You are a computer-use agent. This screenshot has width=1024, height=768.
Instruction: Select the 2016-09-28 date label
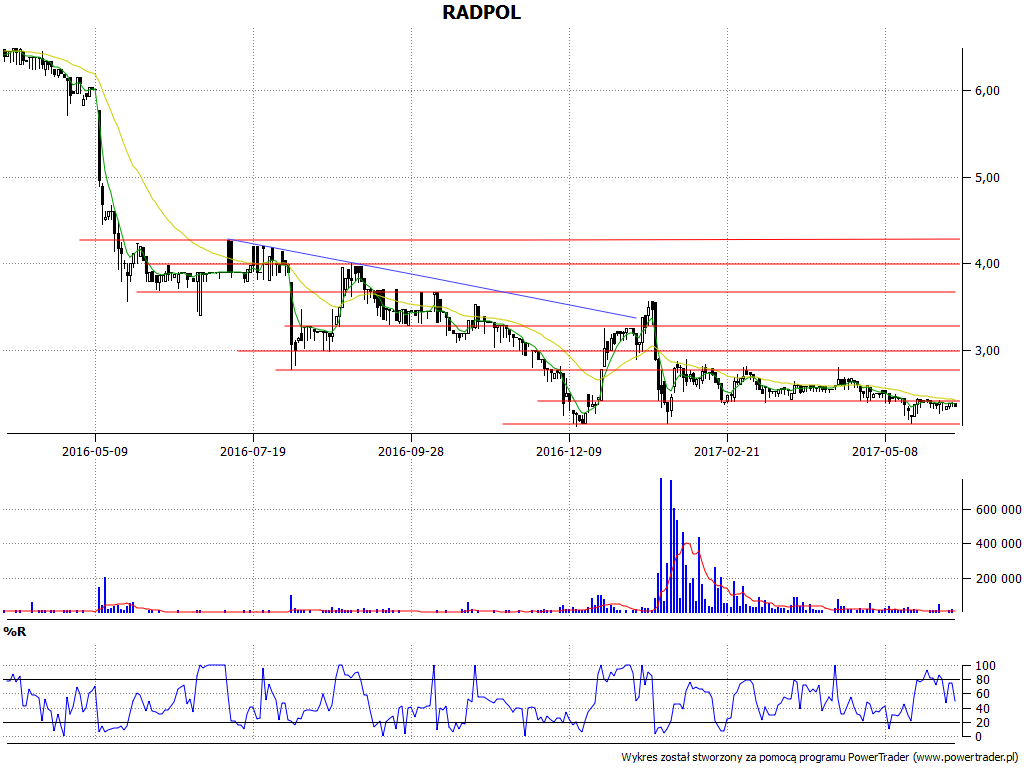pyautogui.click(x=411, y=451)
